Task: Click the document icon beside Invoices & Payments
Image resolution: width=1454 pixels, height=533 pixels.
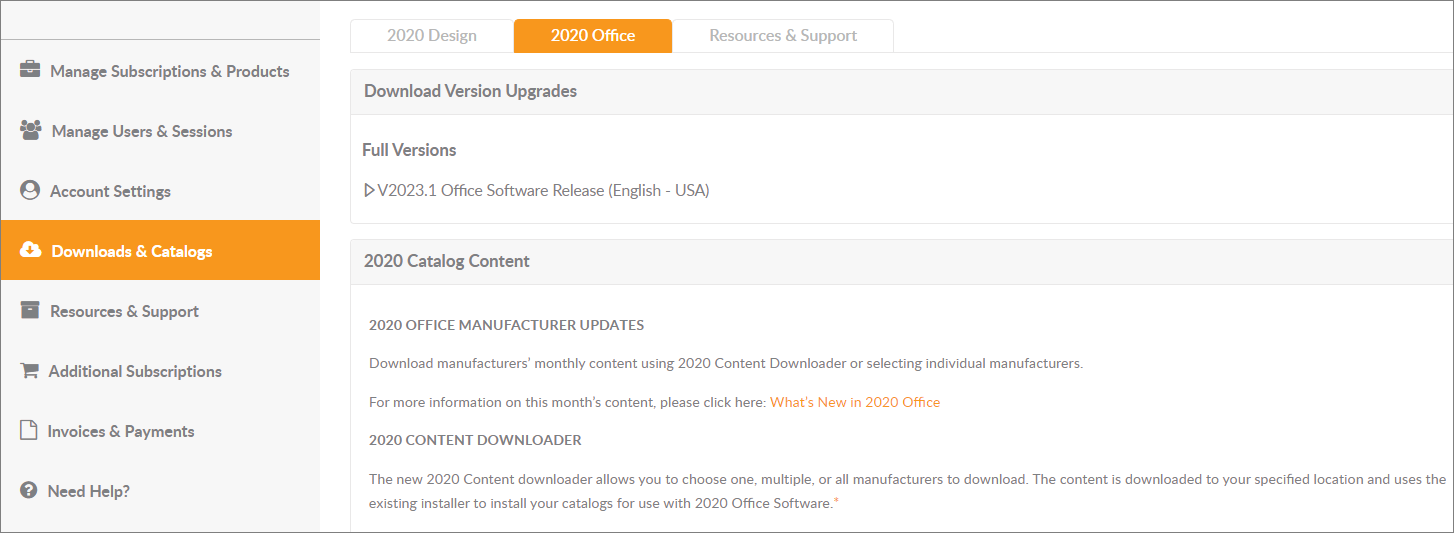Action: 28,430
